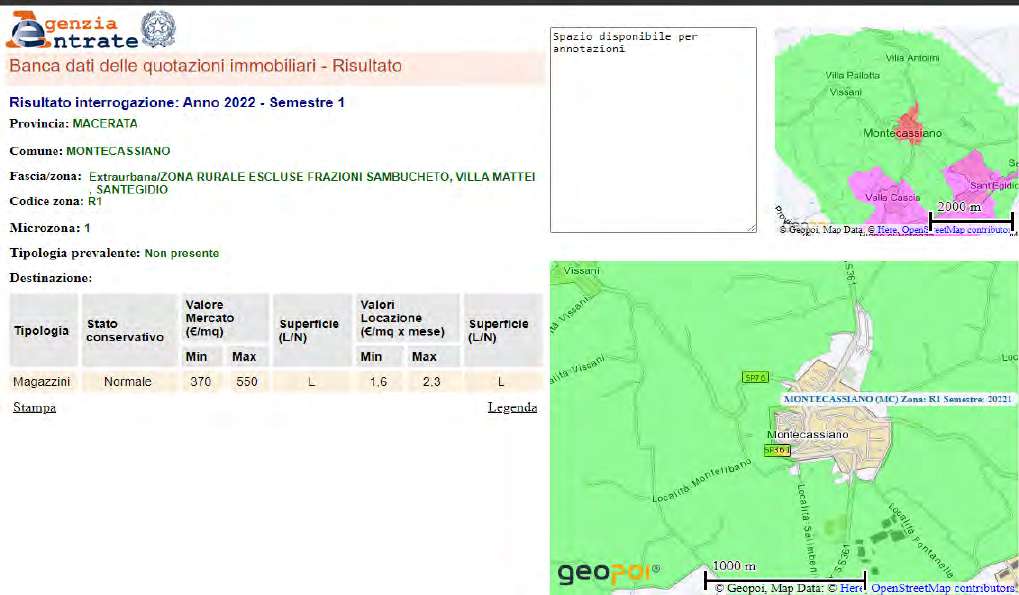Click the Agenzia Entrate logo
The width and height of the screenshot is (1019, 595).
[x=70, y=30]
